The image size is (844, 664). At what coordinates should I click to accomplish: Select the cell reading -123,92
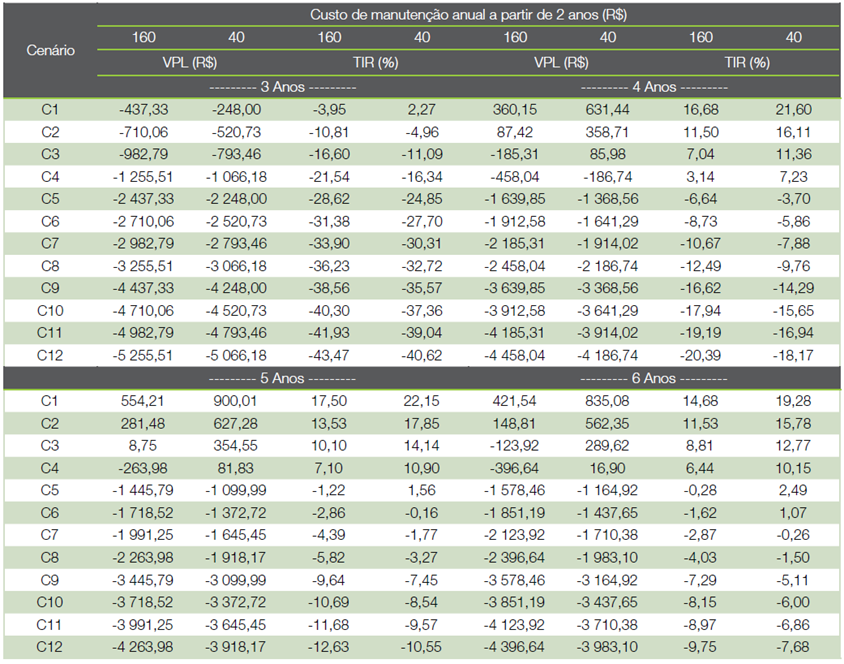click(515, 446)
